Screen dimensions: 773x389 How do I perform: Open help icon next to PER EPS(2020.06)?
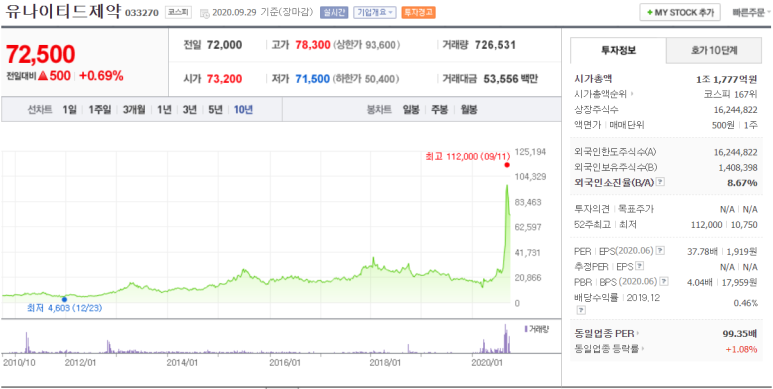[661, 251]
